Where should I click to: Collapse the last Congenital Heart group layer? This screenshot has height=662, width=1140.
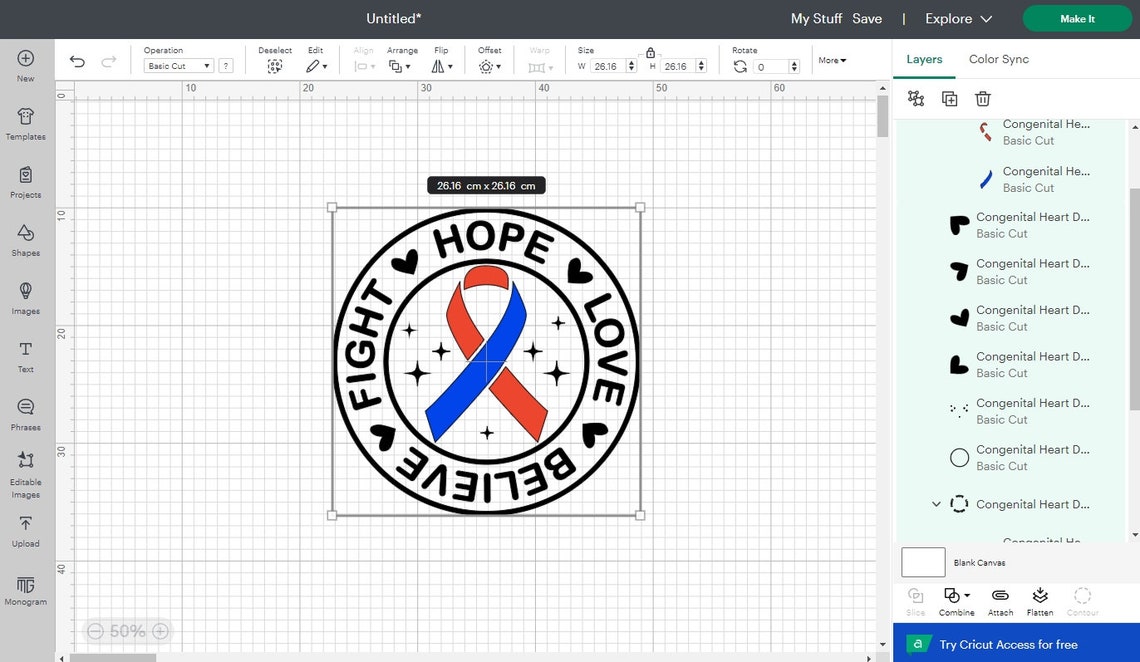937,504
